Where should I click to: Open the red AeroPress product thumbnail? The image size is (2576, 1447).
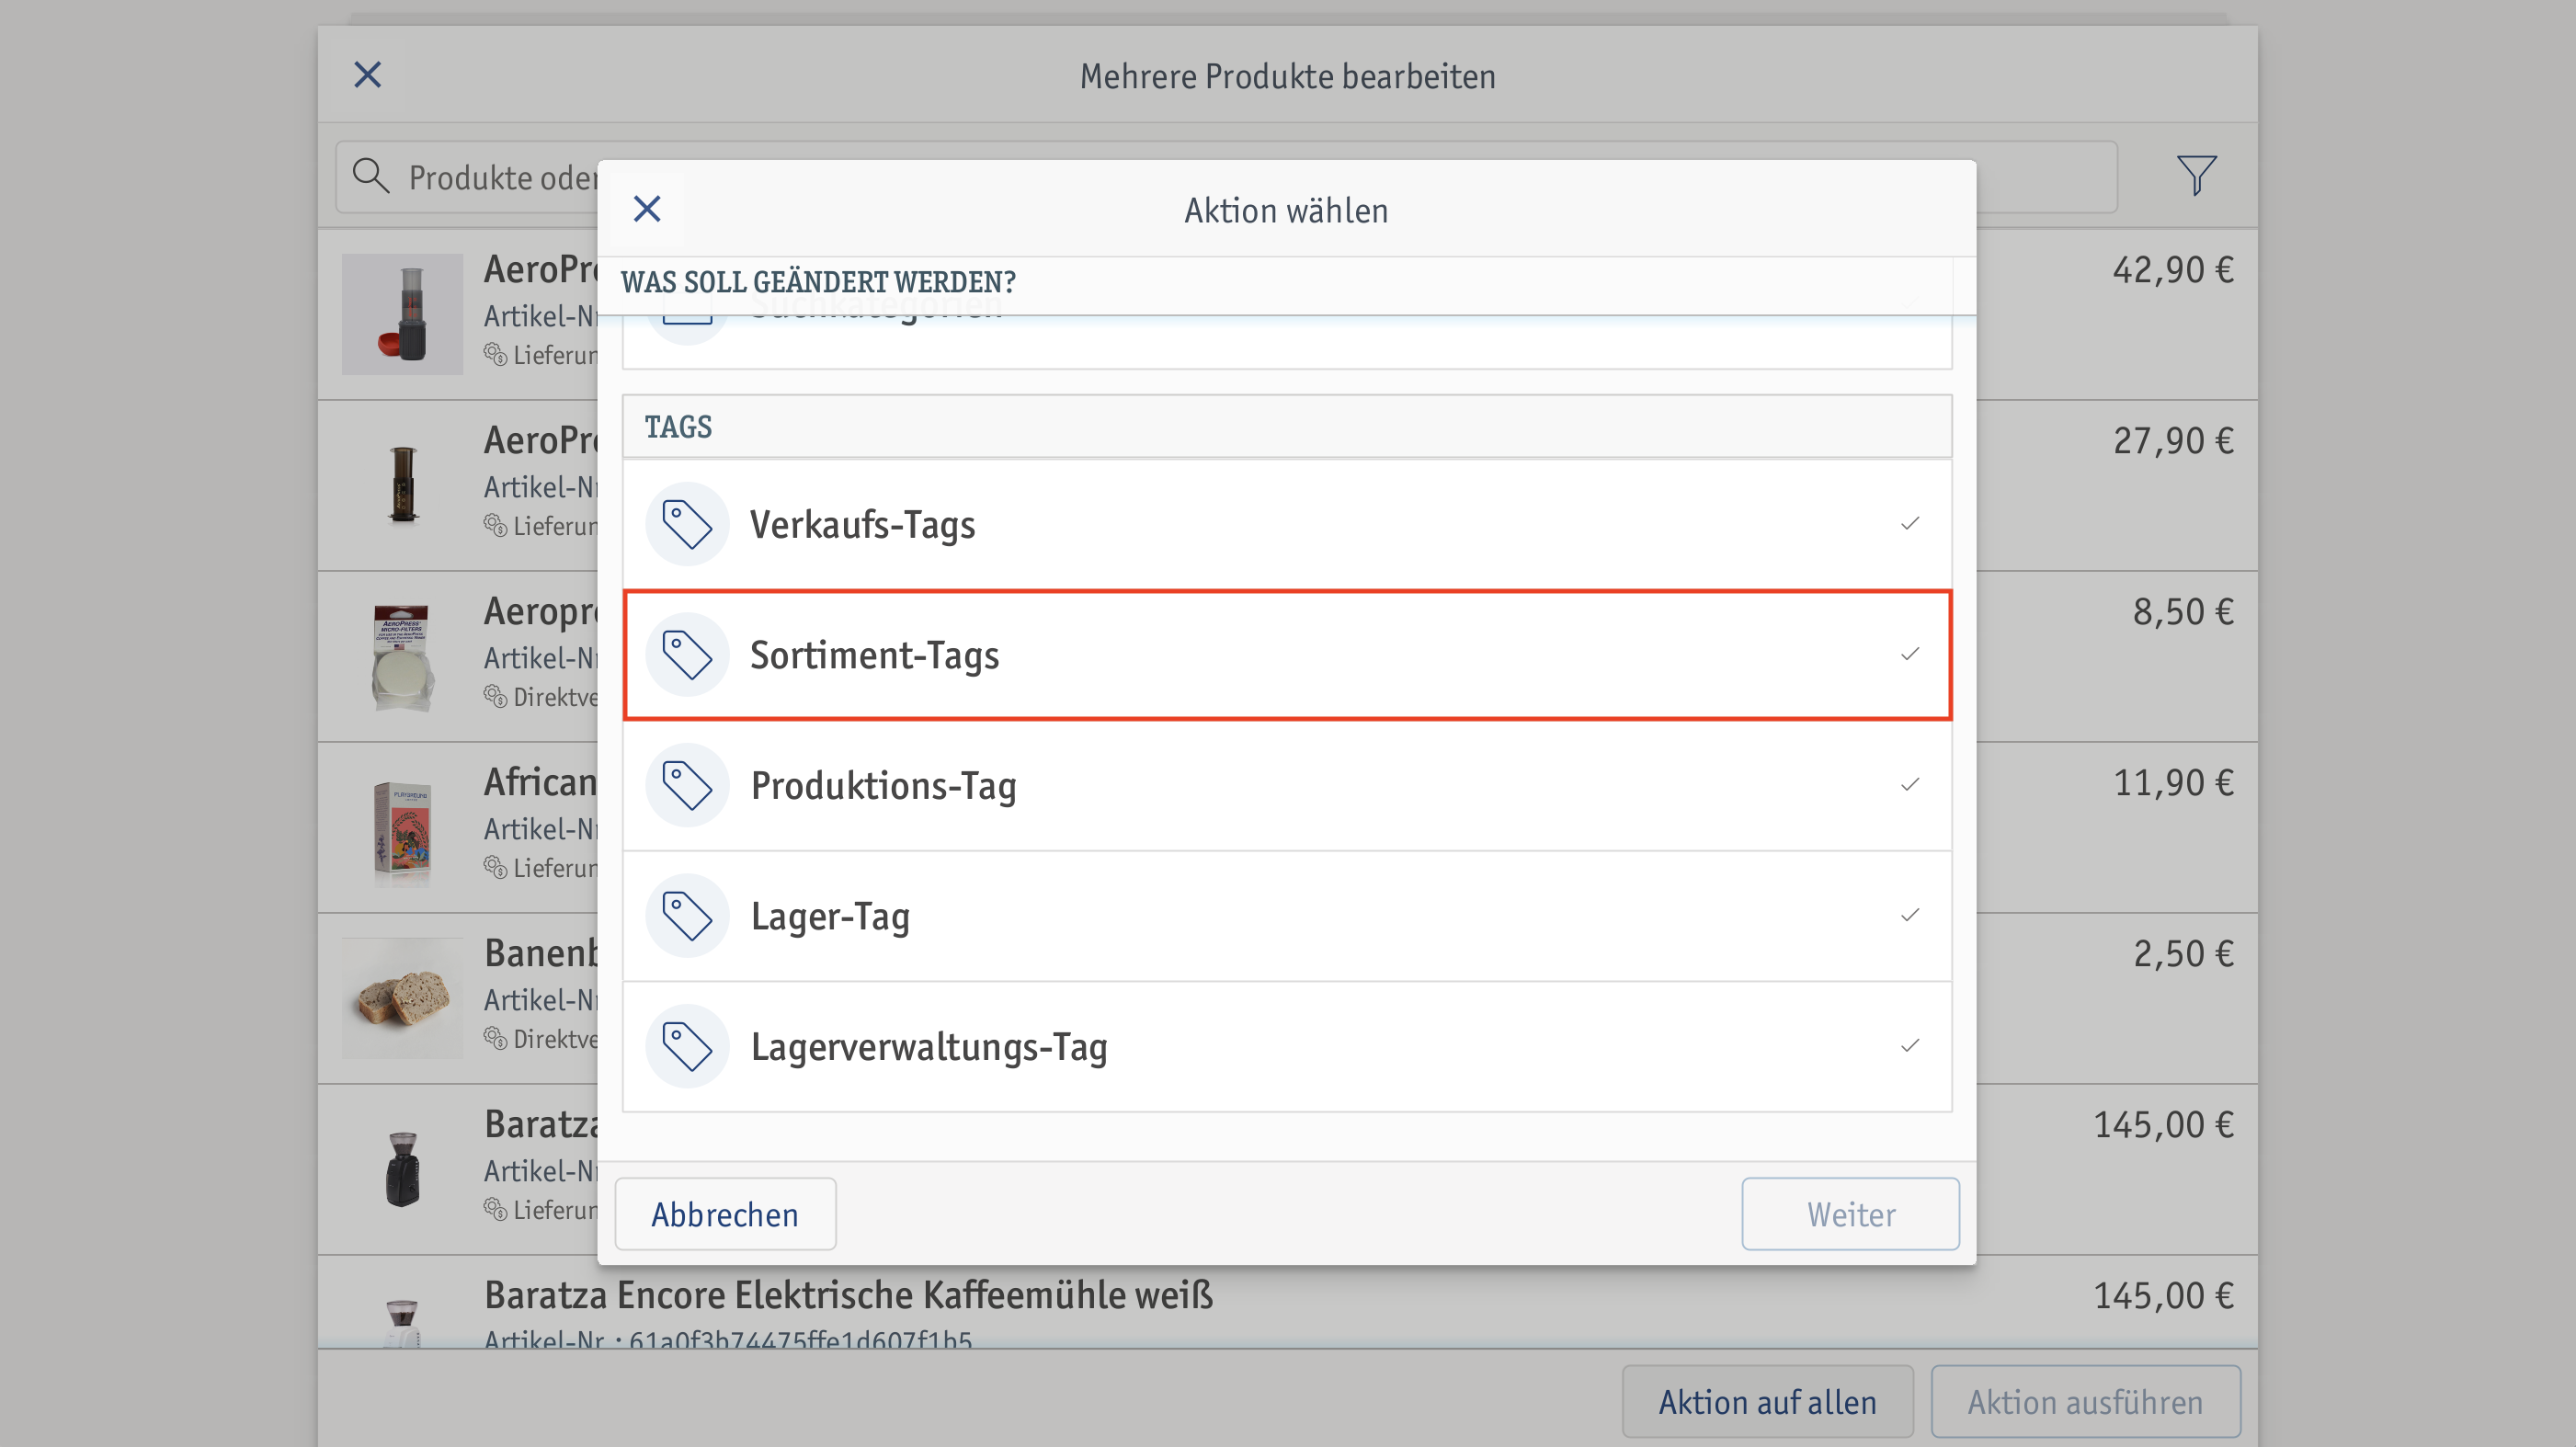coord(402,314)
